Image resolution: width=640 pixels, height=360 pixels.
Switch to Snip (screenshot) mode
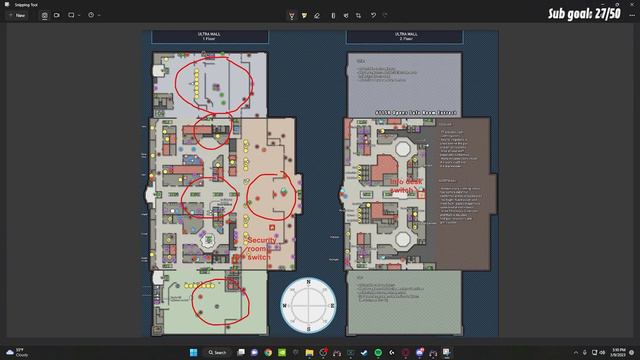[x=44, y=15]
